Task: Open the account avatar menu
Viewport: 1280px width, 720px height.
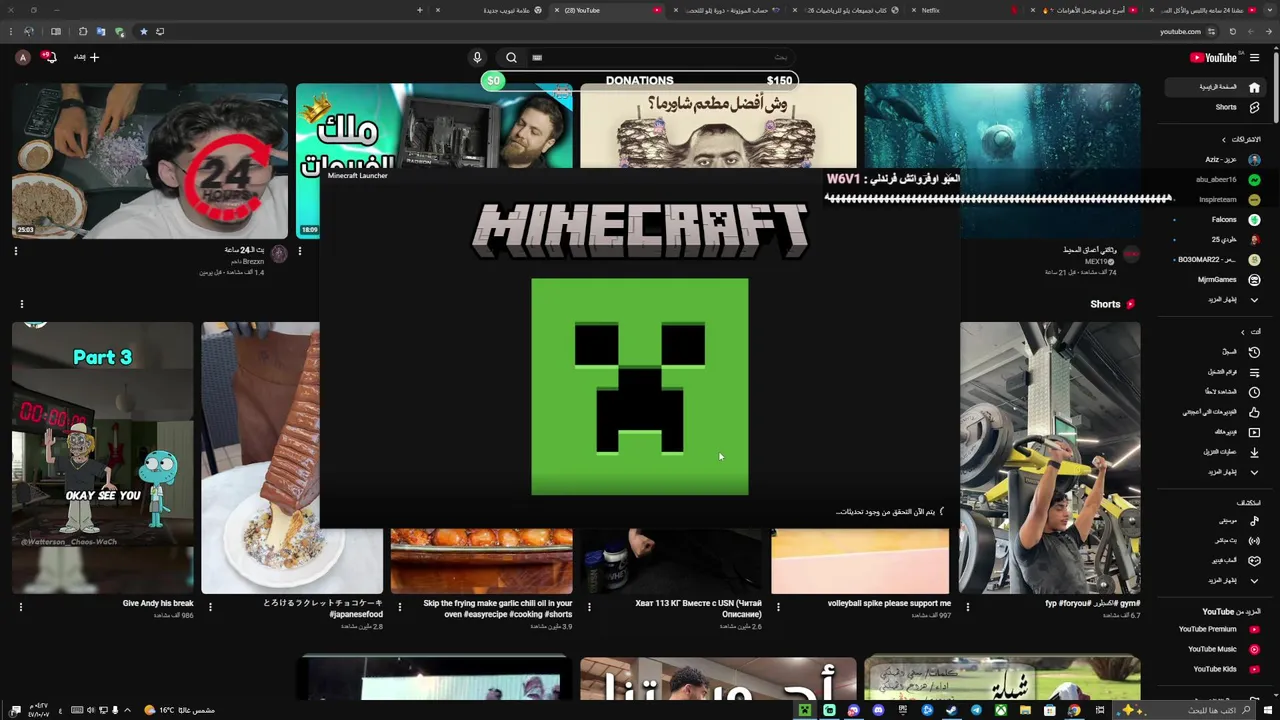Action: tap(23, 57)
